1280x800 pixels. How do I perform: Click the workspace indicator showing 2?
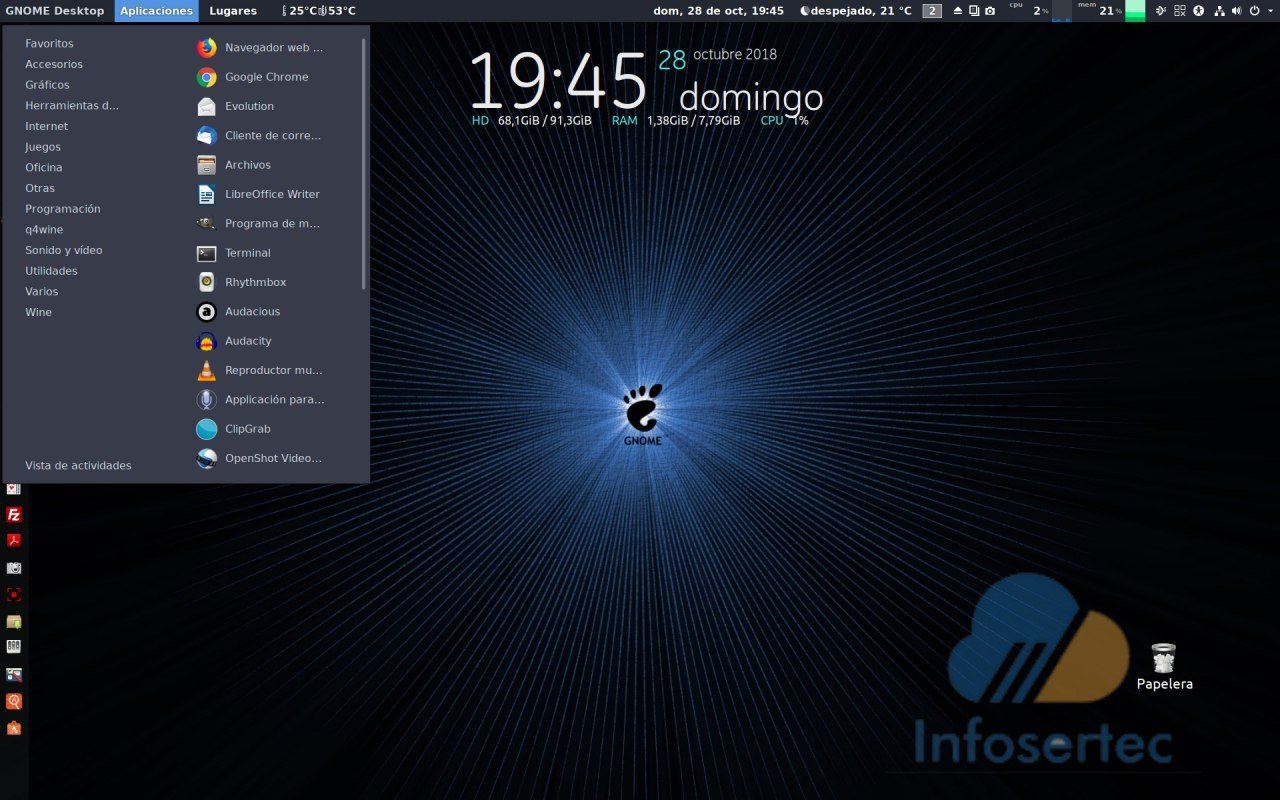pos(932,11)
